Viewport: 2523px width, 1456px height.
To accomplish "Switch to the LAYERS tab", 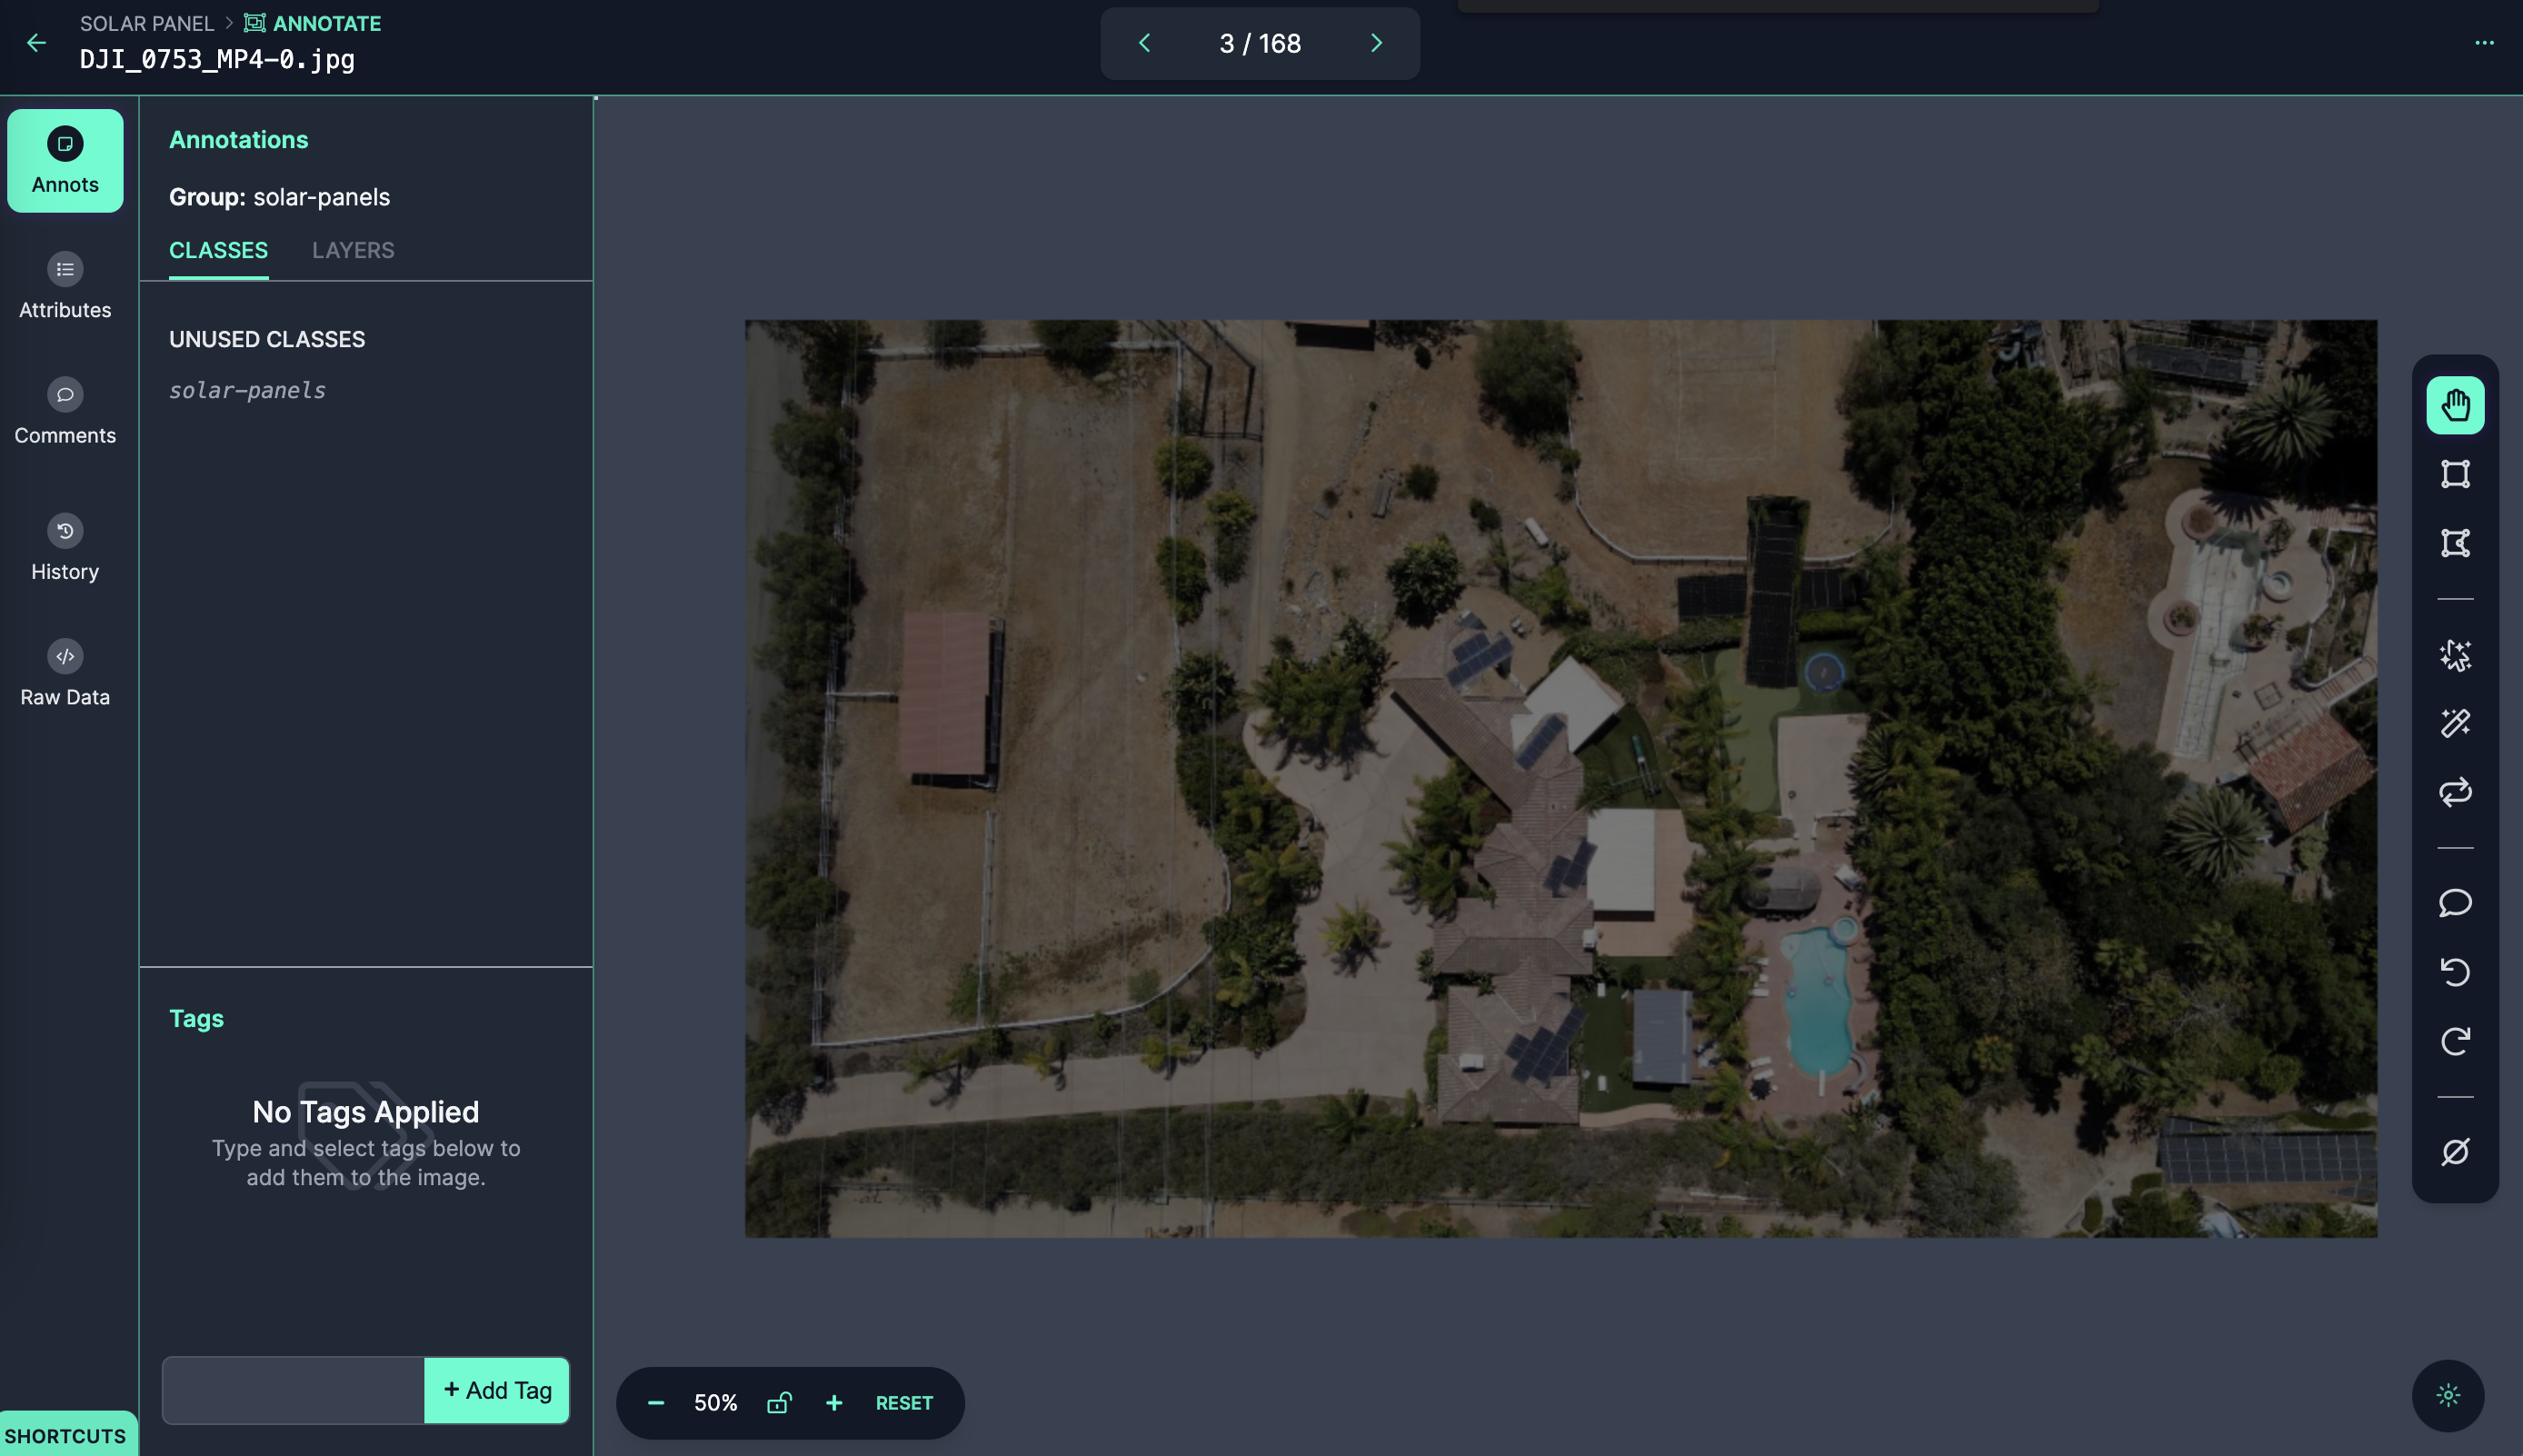I will [x=353, y=250].
